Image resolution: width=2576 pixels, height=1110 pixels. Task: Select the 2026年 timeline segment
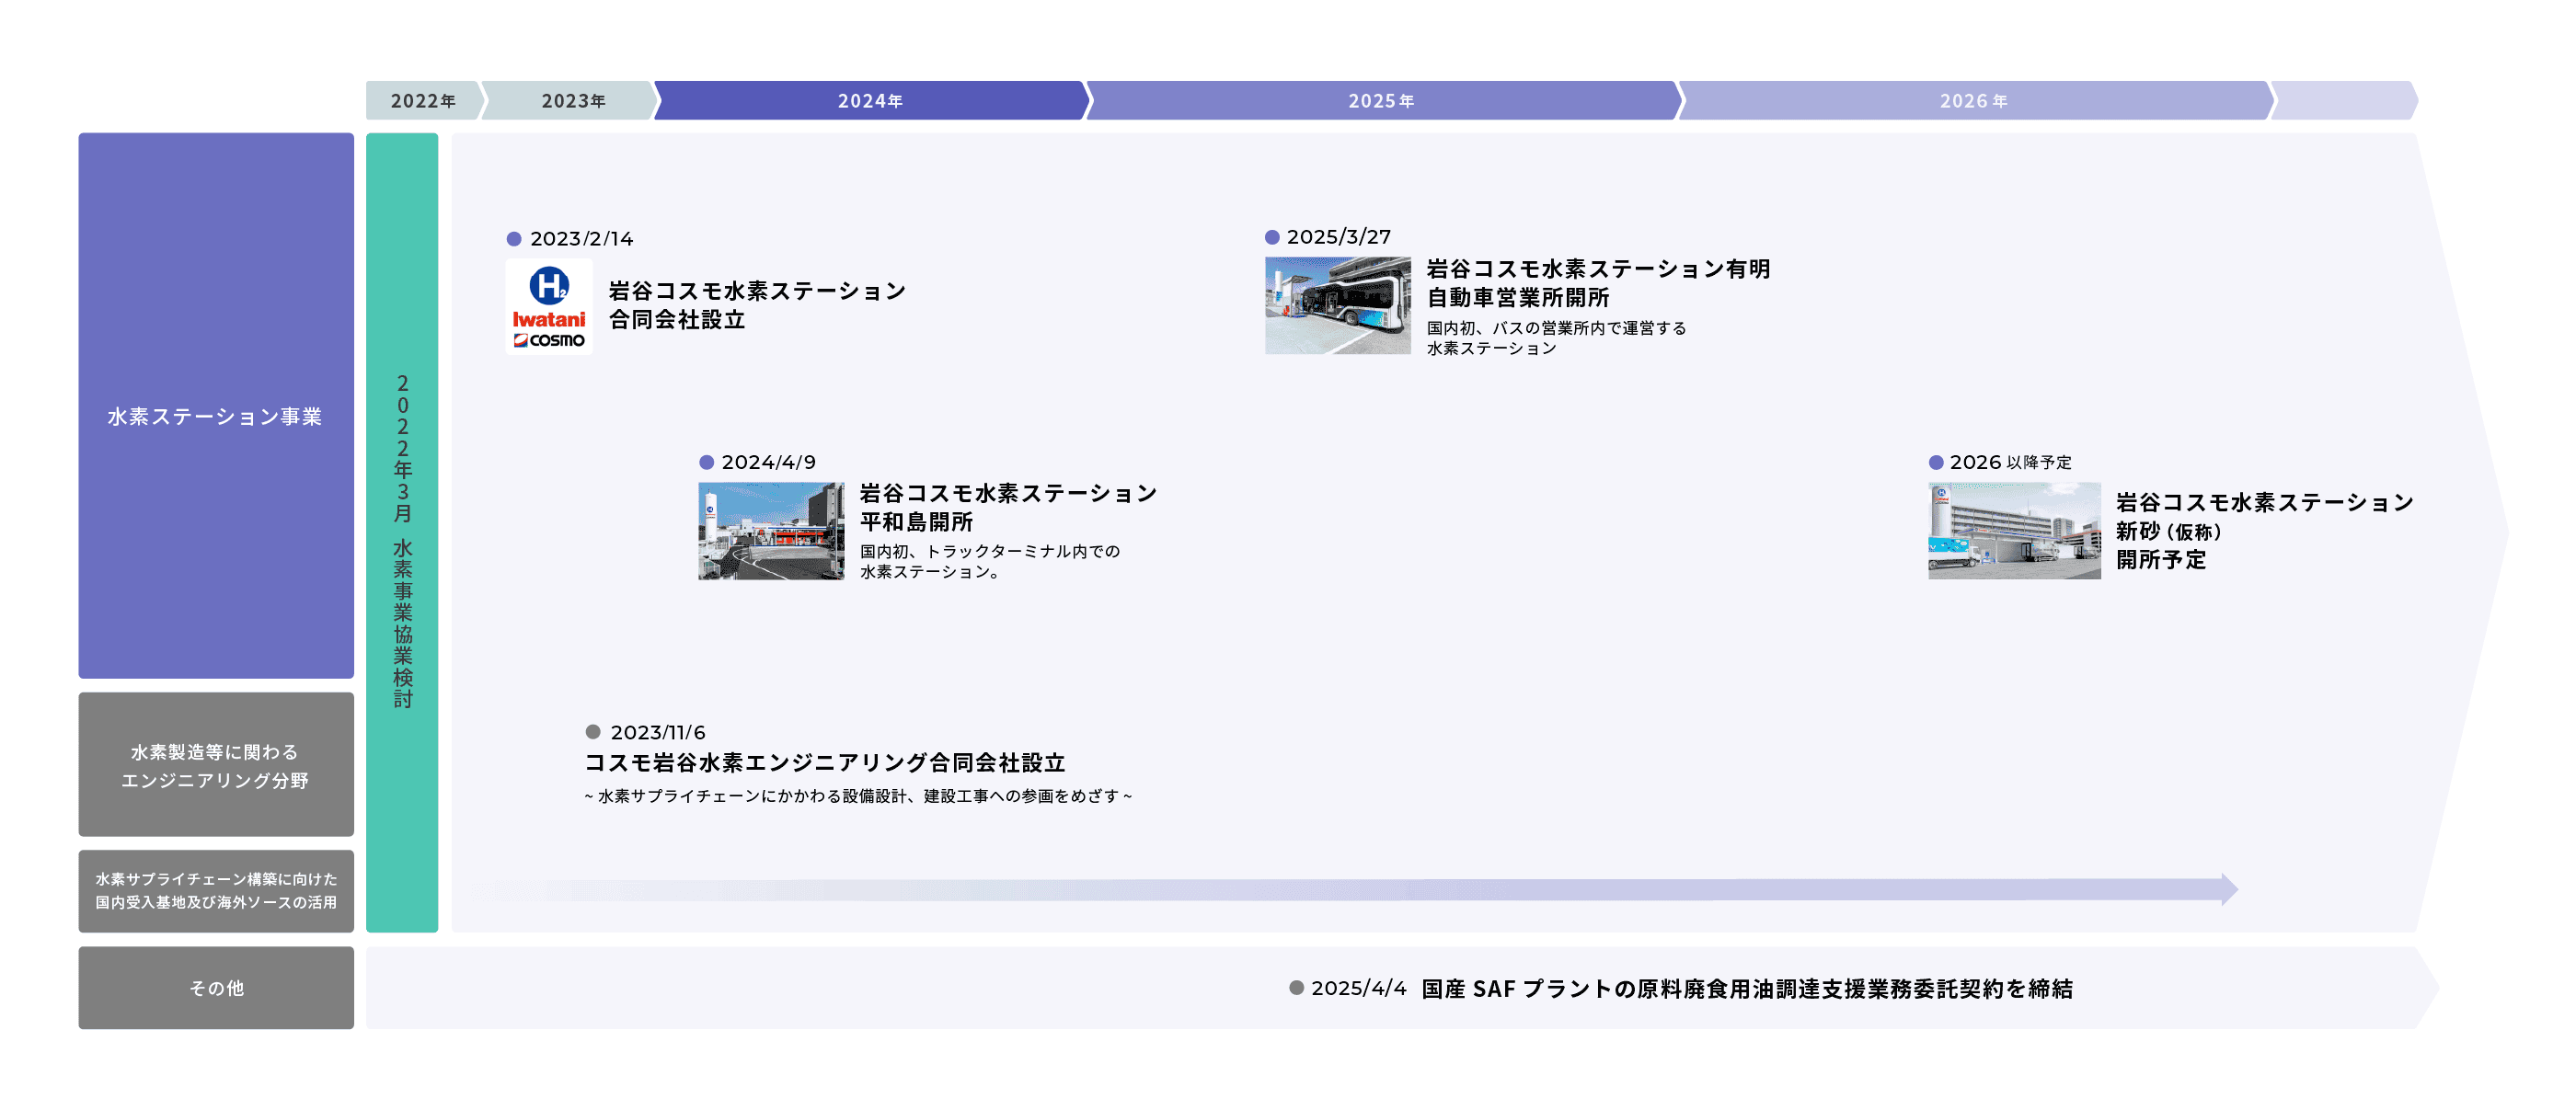pyautogui.click(x=1974, y=101)
